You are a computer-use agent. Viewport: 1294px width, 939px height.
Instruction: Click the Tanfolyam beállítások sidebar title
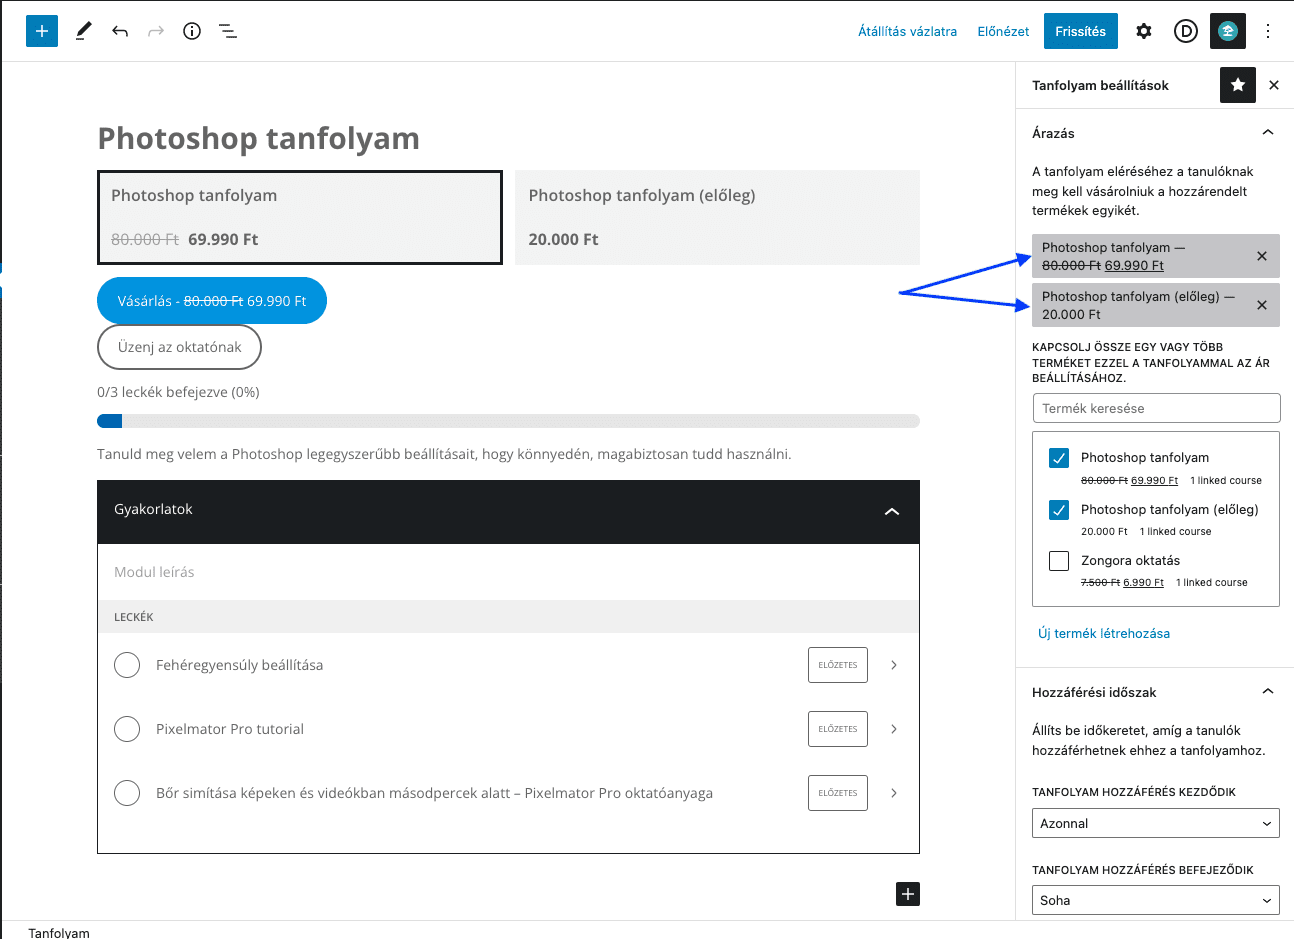coord(1100,85)
